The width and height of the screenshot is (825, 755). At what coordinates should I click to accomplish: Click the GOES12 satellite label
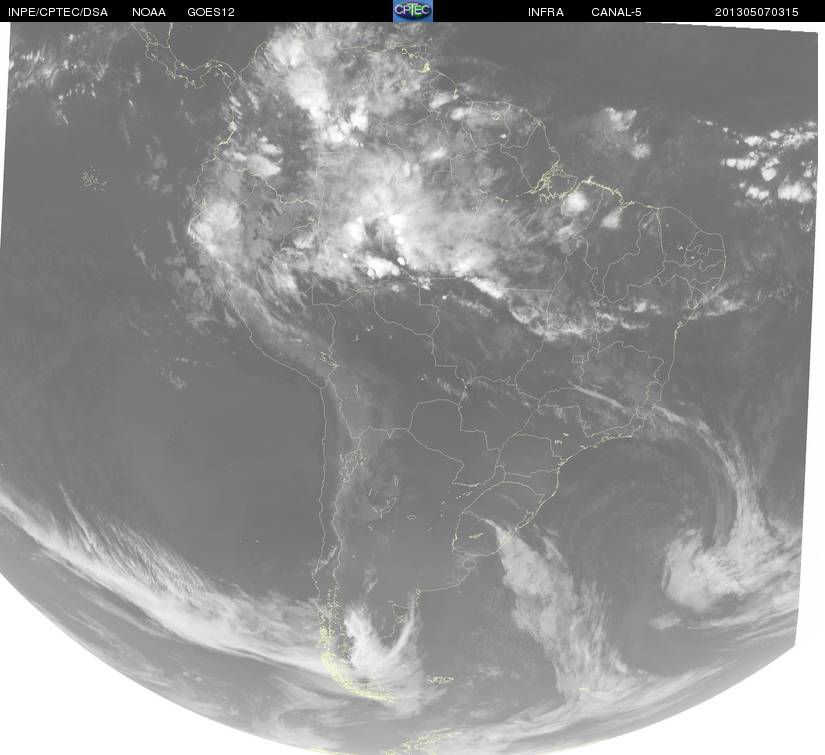pos(211,12)
